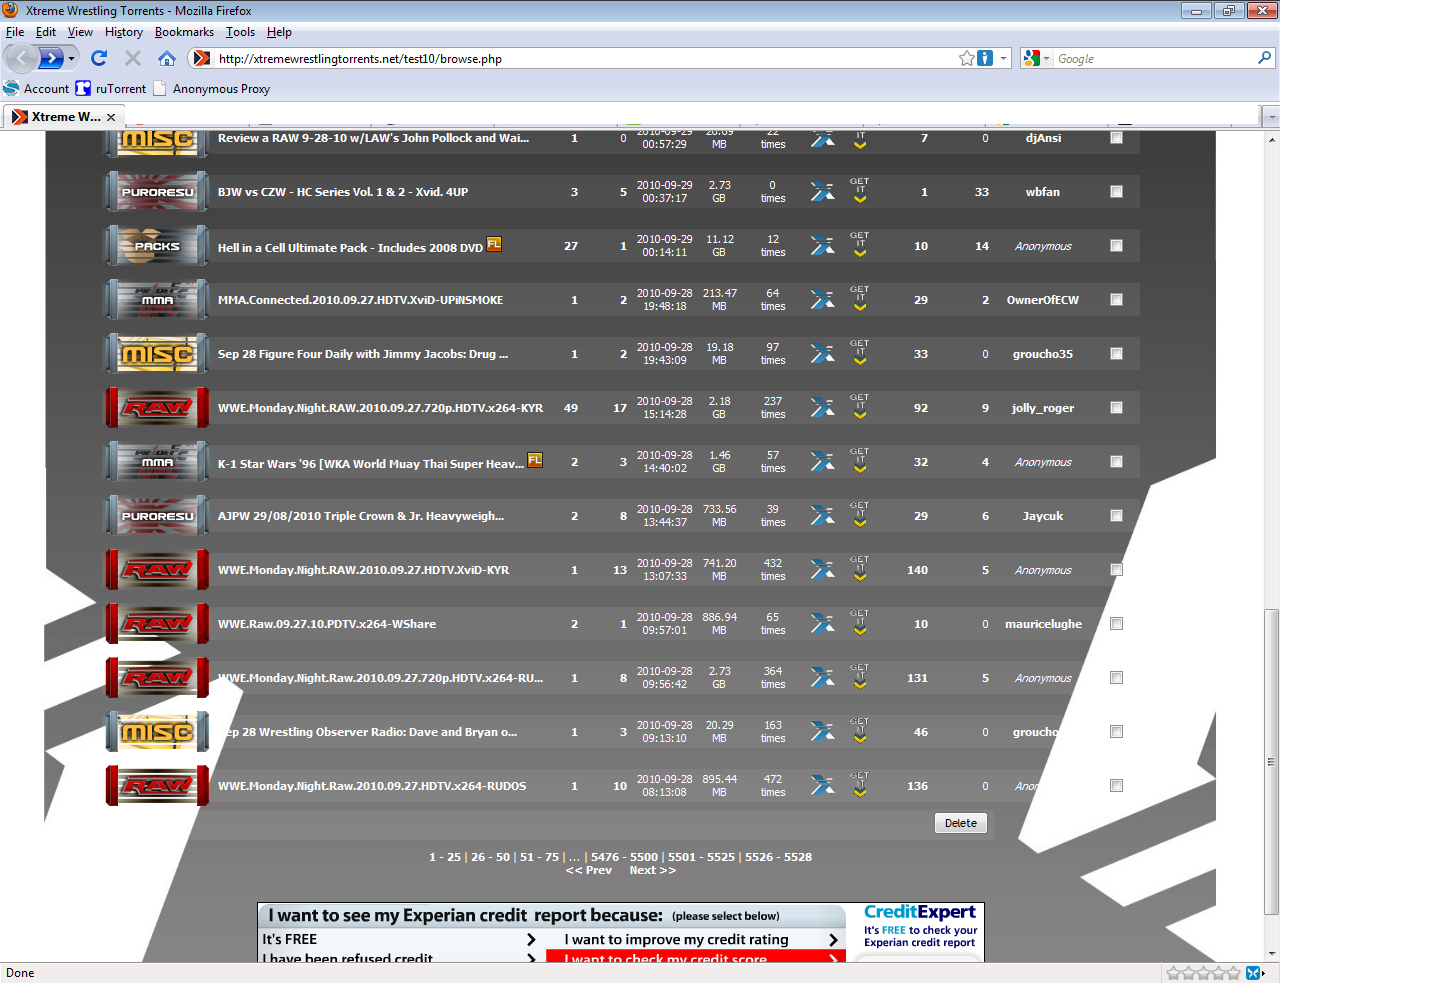Select the Xtreme W... browser tab

[64, 117]
